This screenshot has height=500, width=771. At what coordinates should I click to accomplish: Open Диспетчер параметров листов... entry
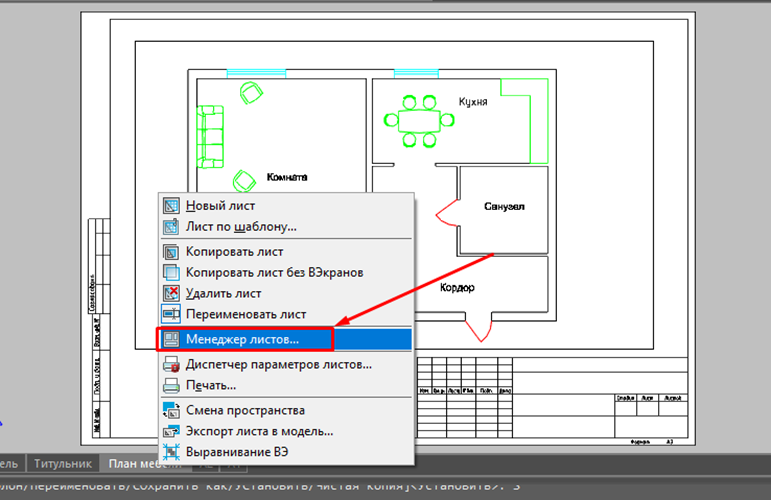click(x=286, y=365)
